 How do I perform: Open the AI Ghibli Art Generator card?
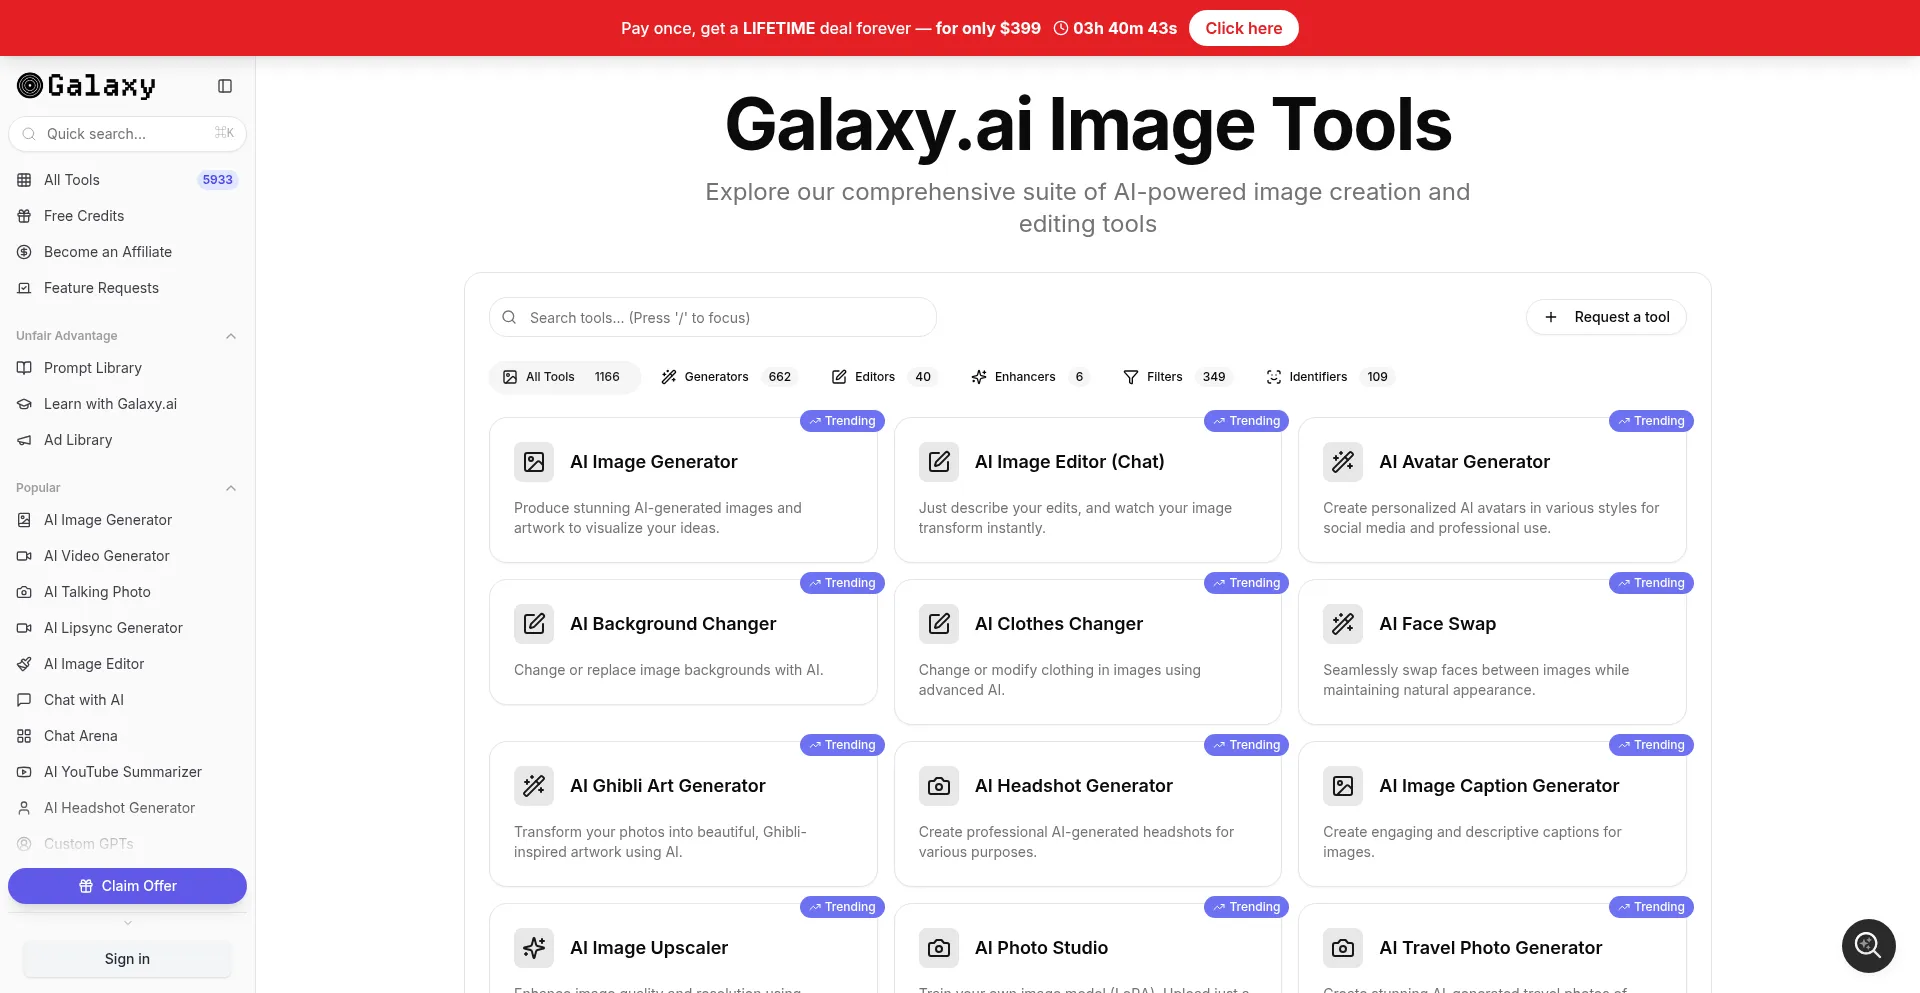(x=683, y=814)
